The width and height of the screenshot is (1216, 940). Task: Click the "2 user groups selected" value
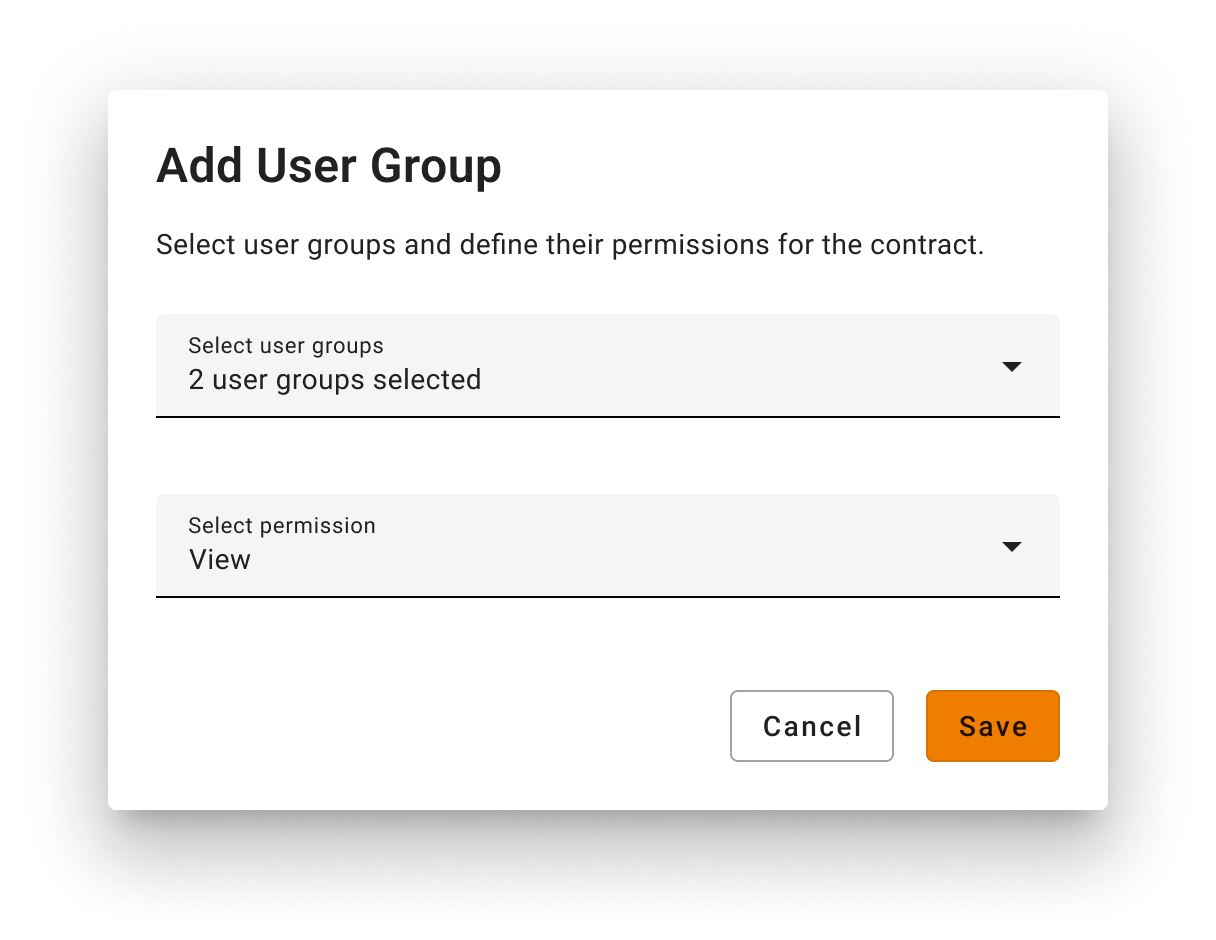point(335,380)
